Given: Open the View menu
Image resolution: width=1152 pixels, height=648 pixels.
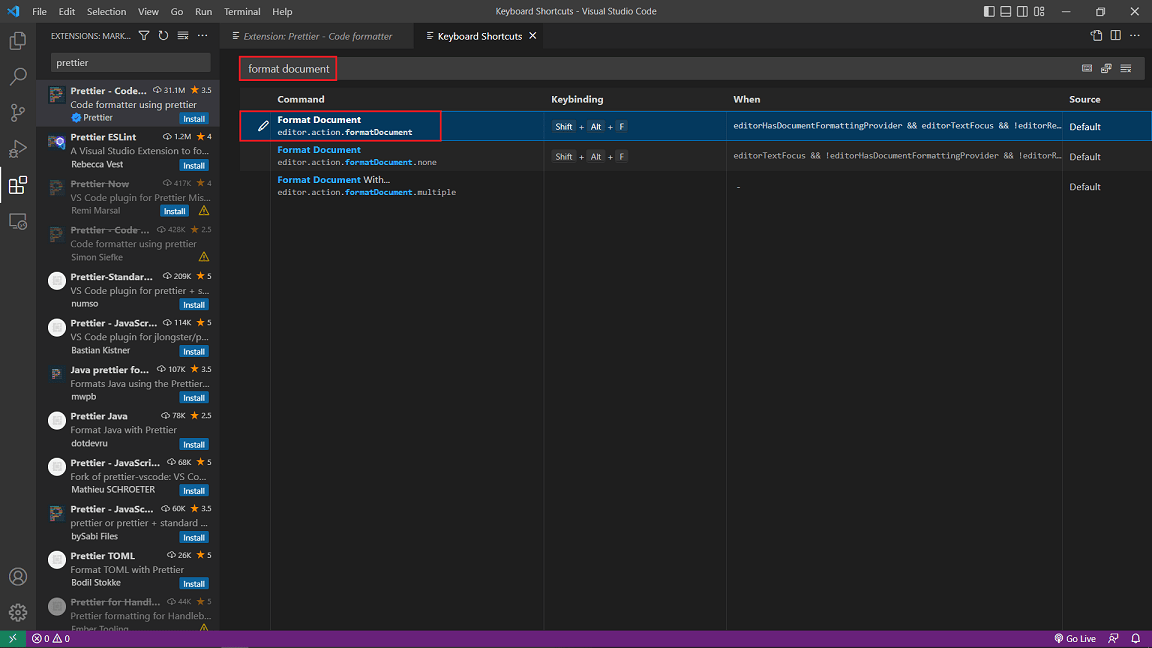Looking at the screenshot, I should (148, 12).
